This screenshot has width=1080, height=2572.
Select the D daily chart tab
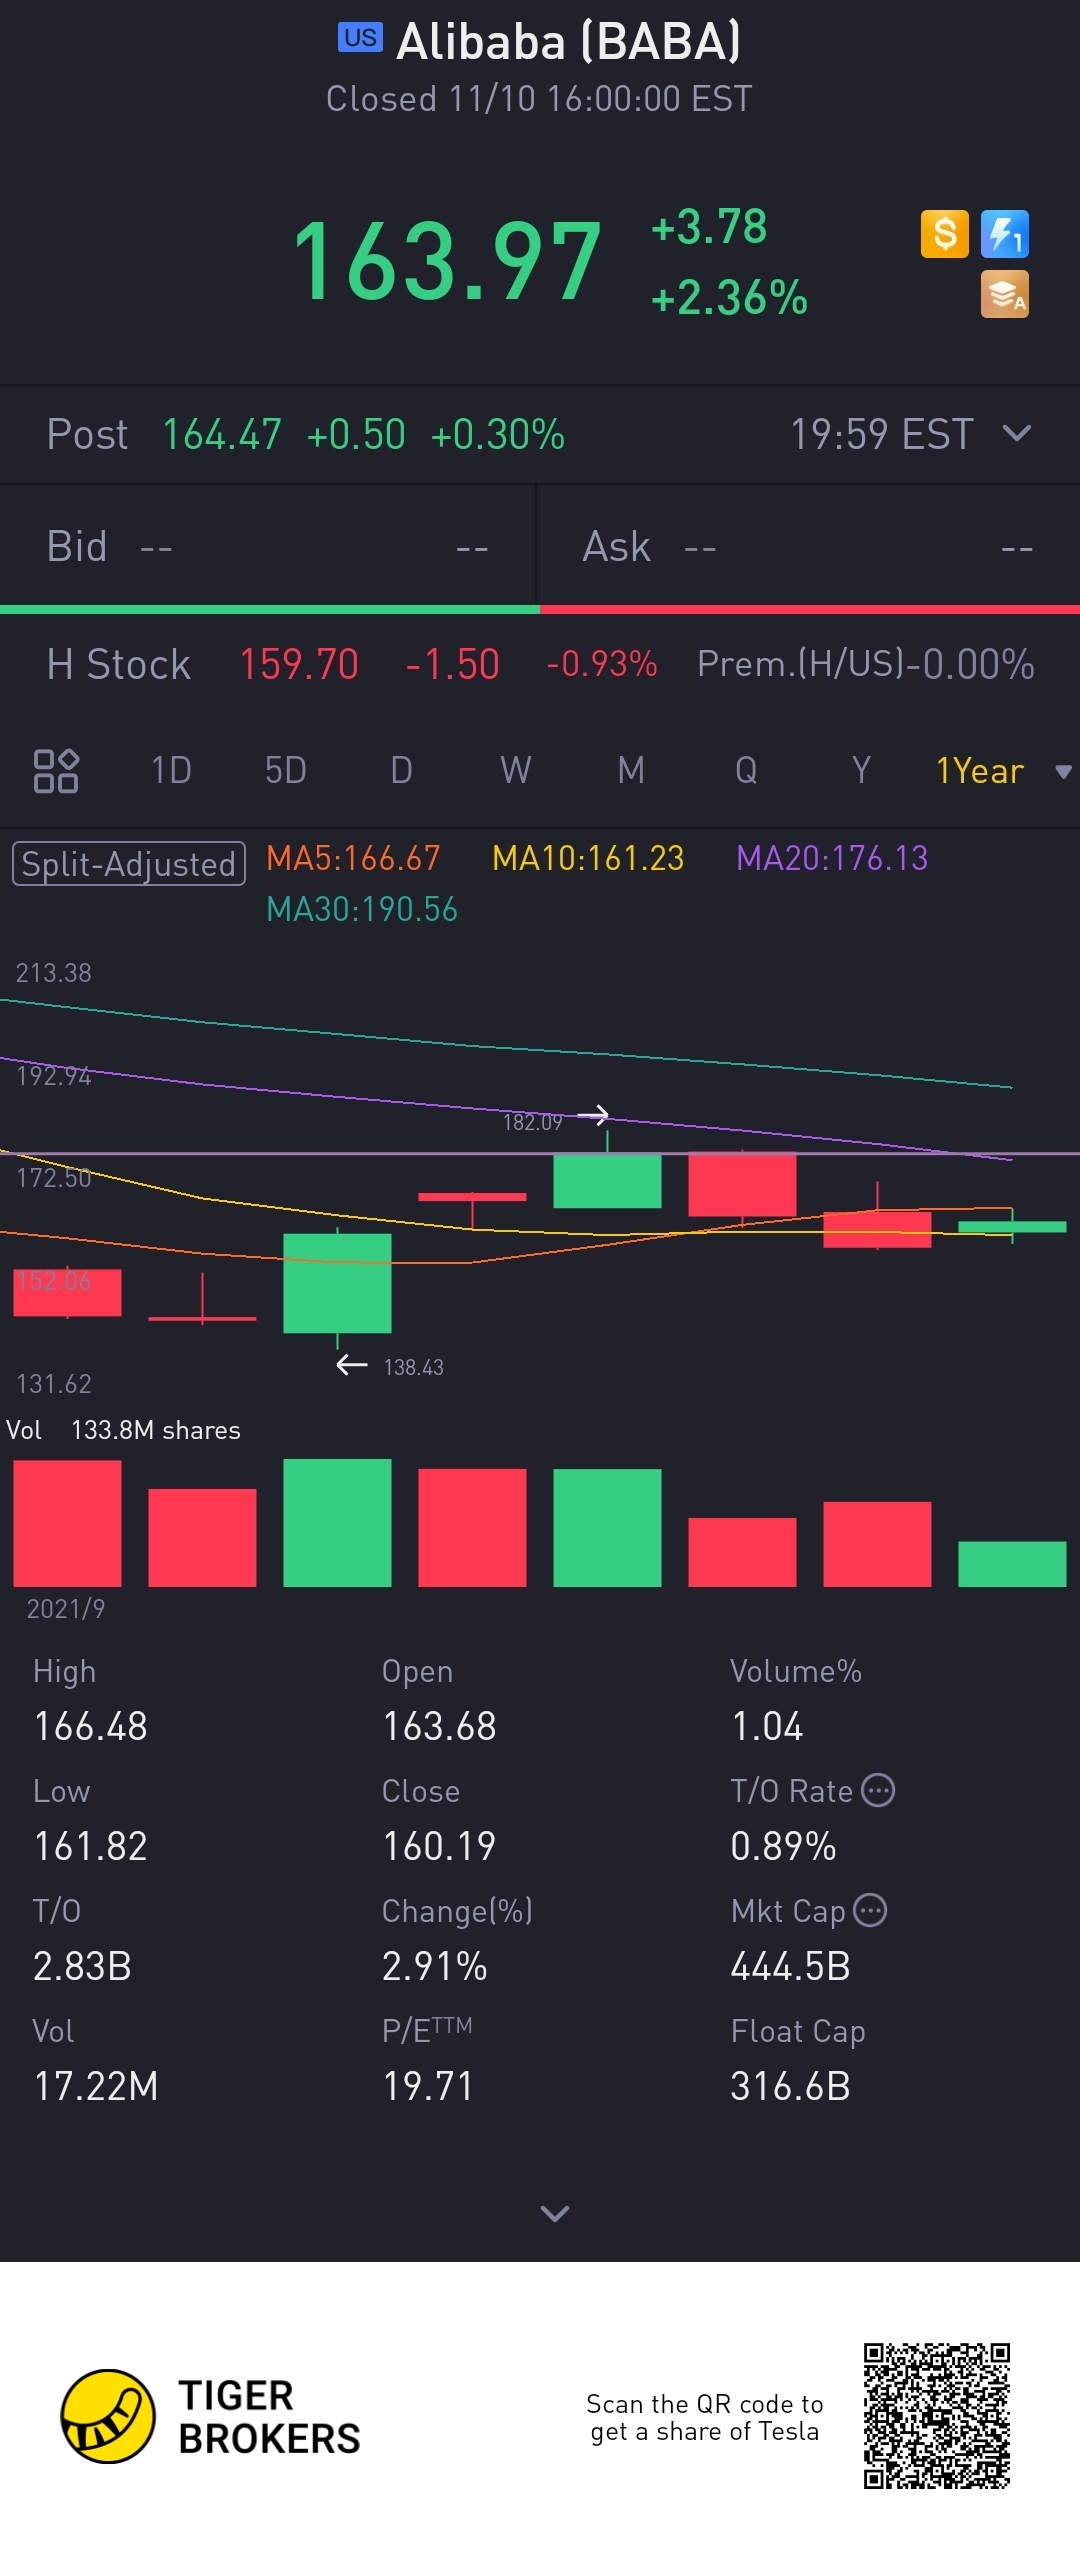pos(401,771)
